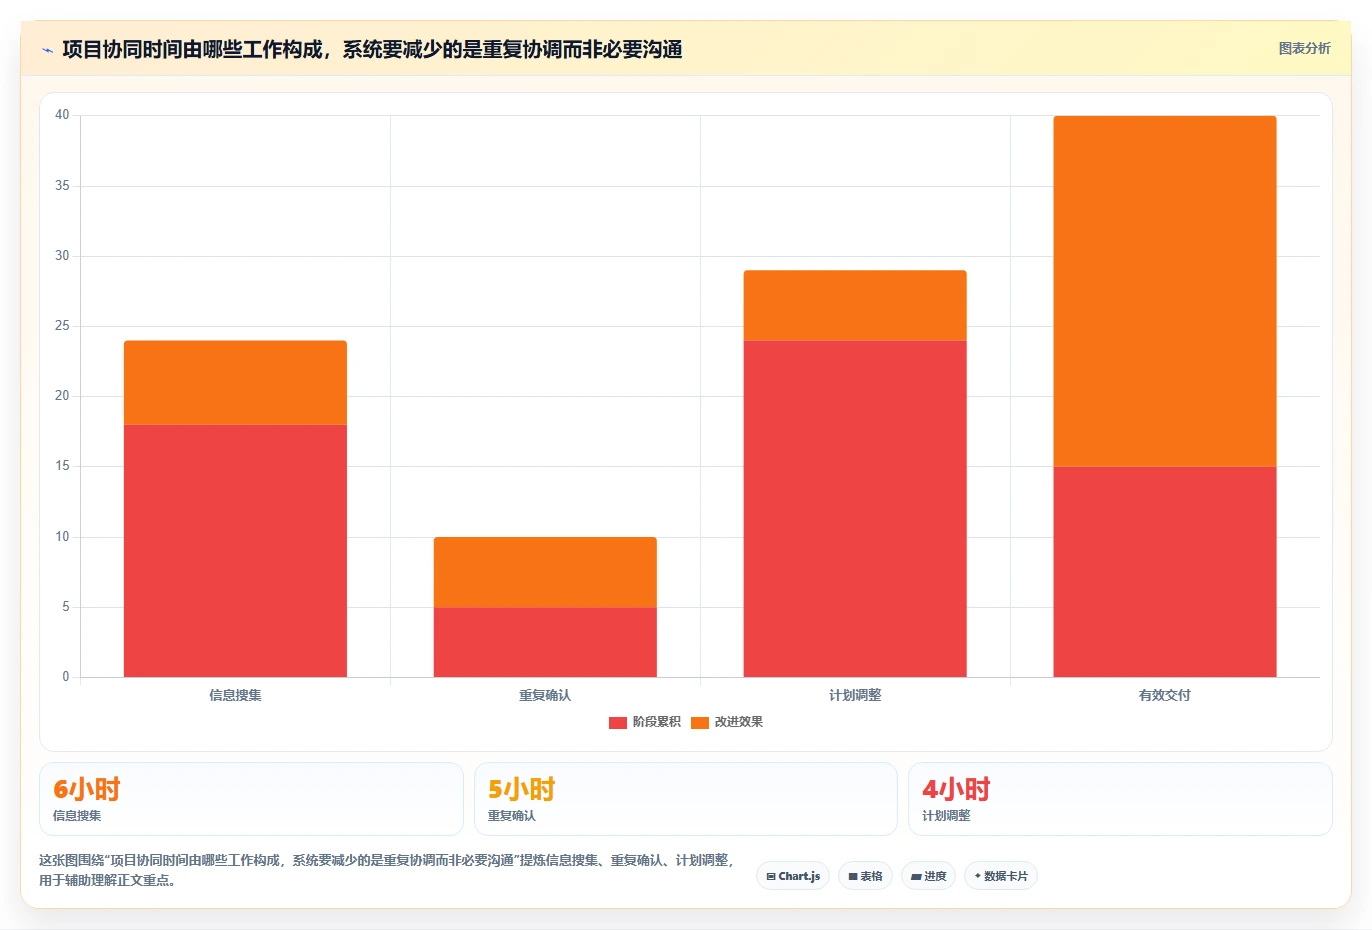Screen dimensions: 1372x930
Task: Click the y-axis value 30
Action: point(62,256)
